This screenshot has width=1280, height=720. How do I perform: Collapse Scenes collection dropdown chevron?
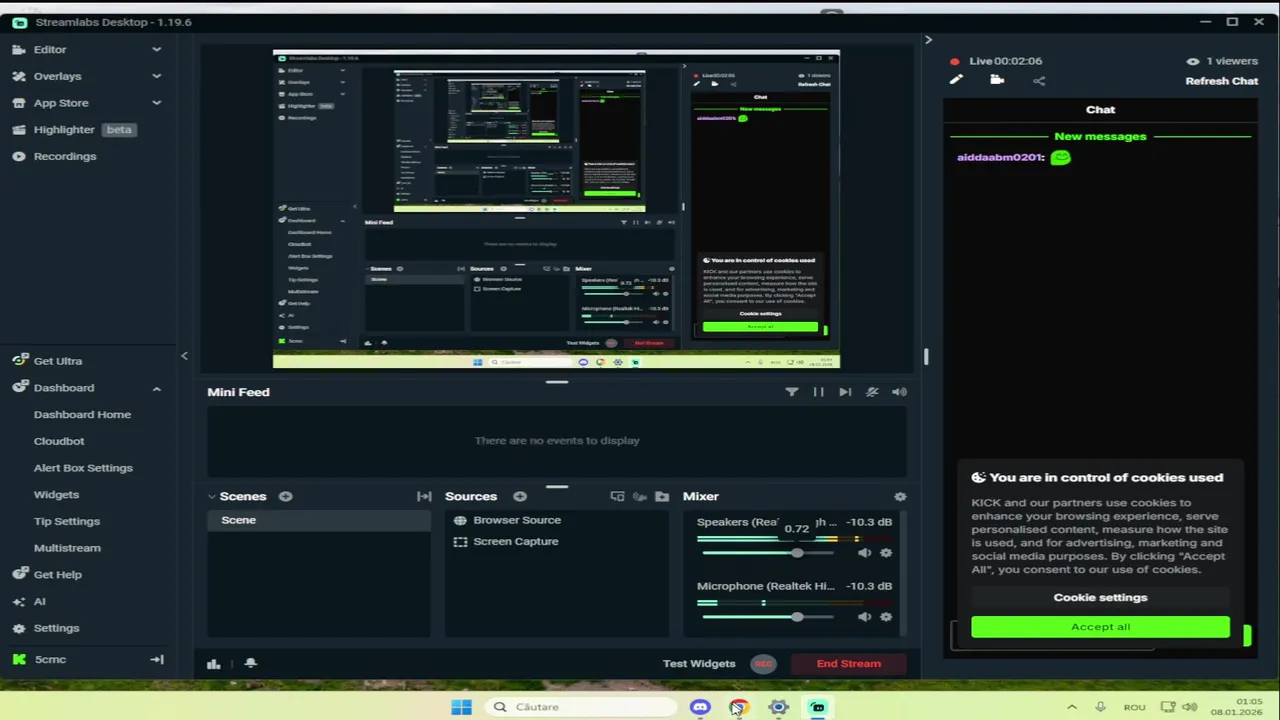tap(212, 496)
